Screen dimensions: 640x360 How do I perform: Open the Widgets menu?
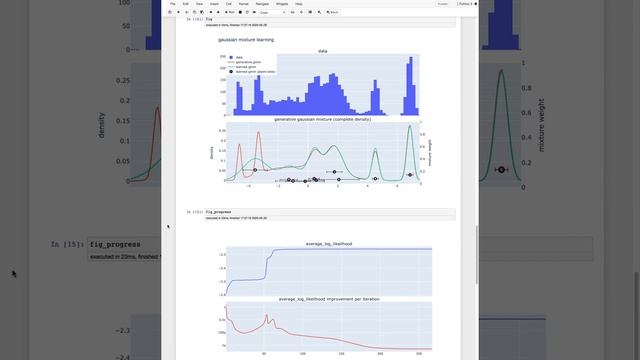(282, 4)
